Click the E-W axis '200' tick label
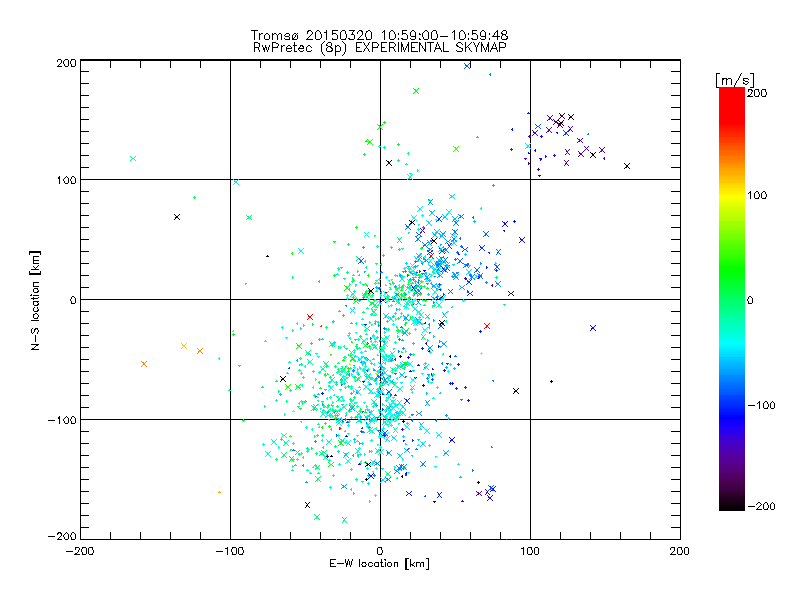The image size is (800, 600). (680, 551)
